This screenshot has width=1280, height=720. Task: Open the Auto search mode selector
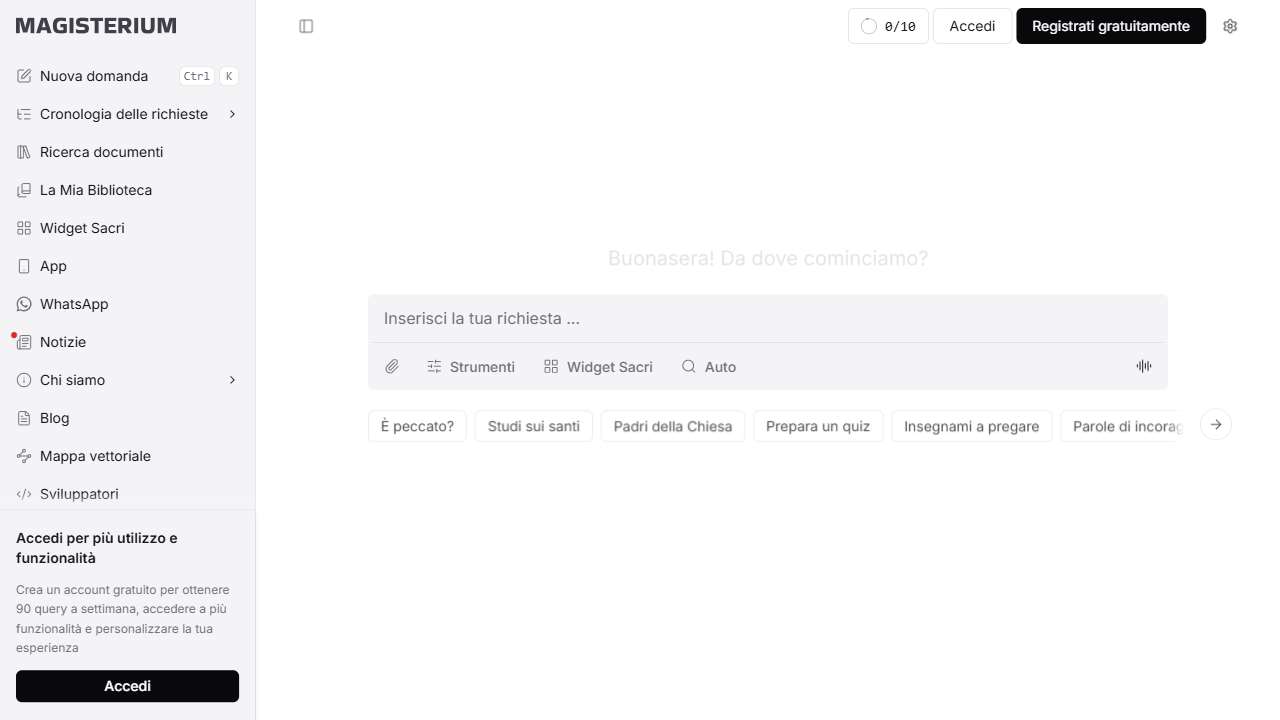click(709, 367)
